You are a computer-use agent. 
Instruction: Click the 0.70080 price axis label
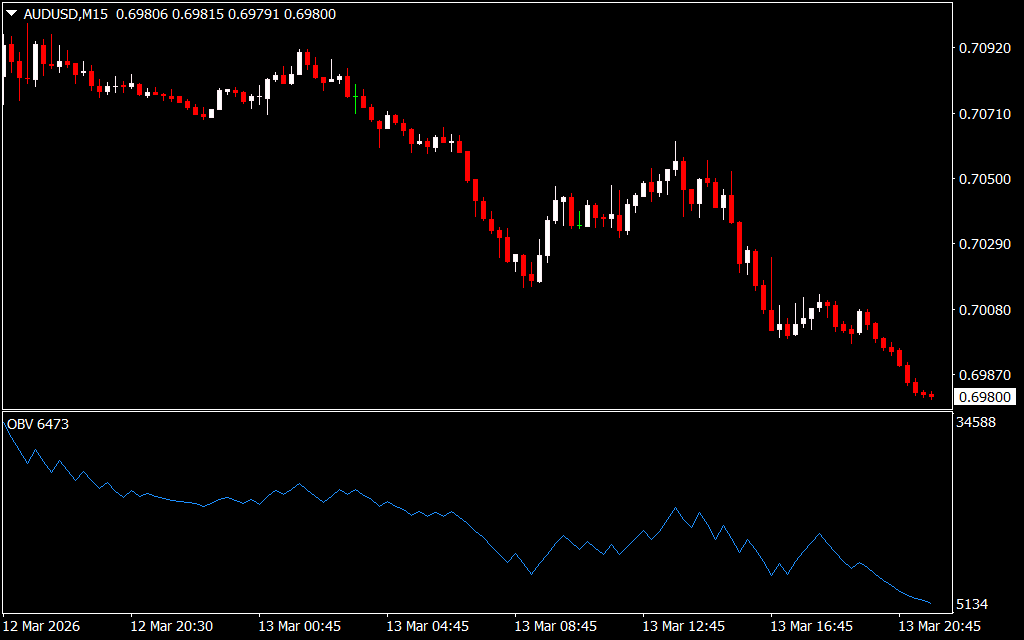tap(984, 310)
